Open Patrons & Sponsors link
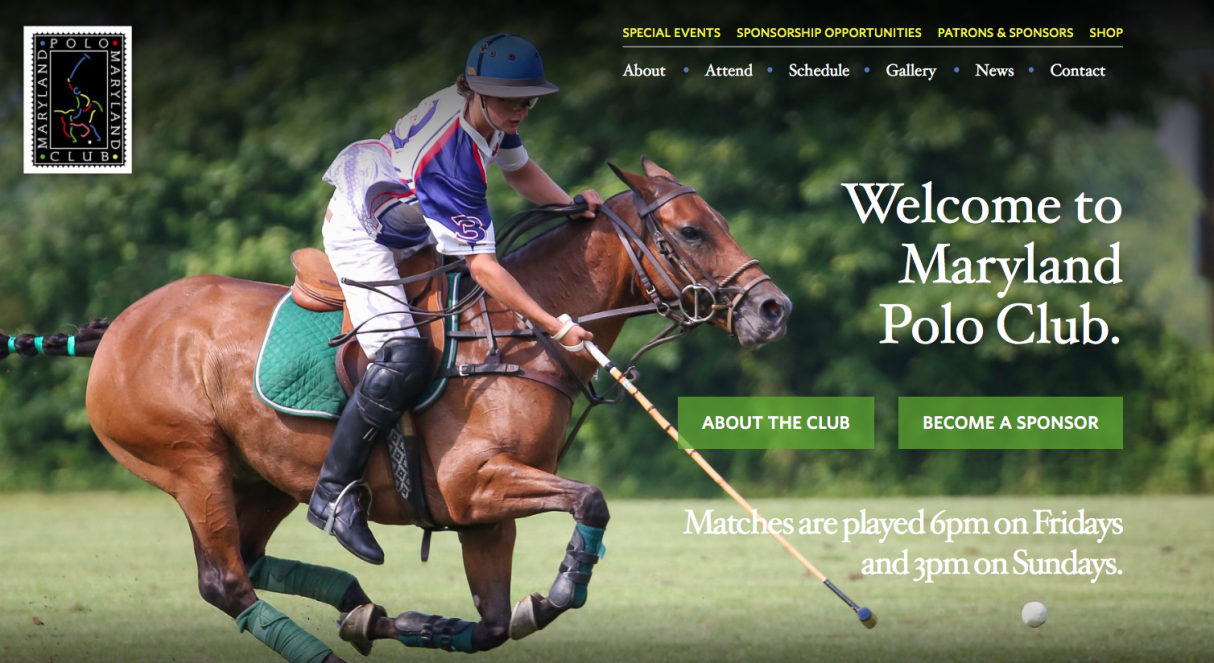 click(x=1005, y=33)
